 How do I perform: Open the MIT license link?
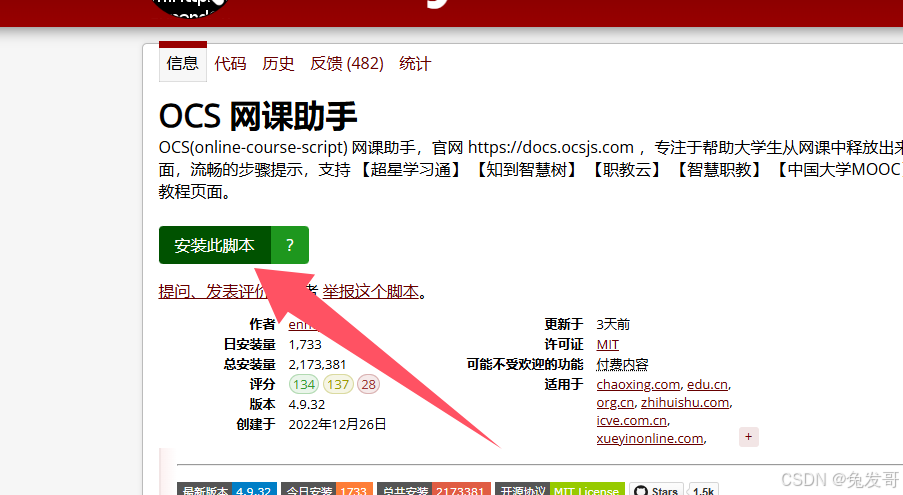[608, 345]
